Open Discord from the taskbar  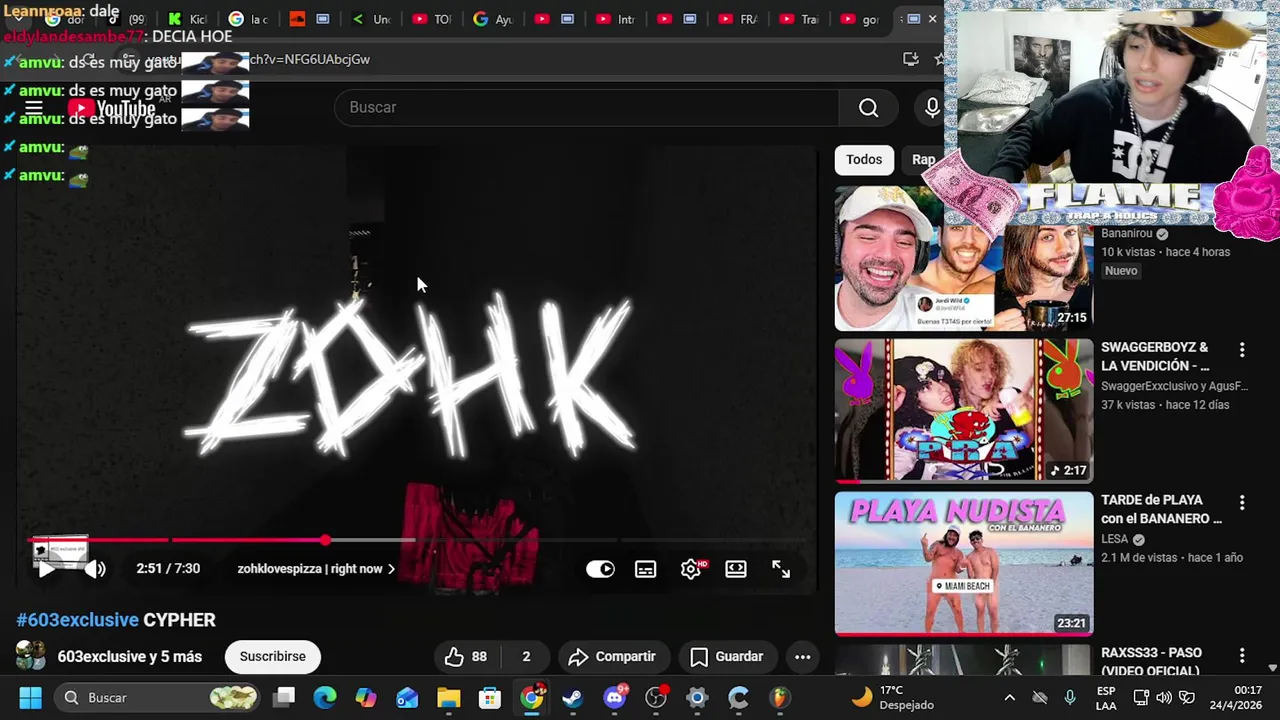[x=615, y=698]
